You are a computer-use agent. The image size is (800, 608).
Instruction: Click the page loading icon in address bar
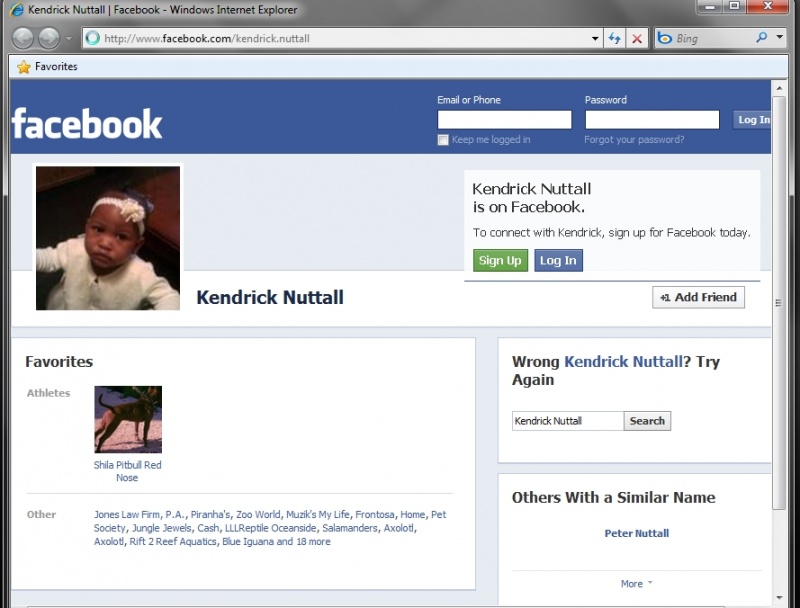point(93,38)
